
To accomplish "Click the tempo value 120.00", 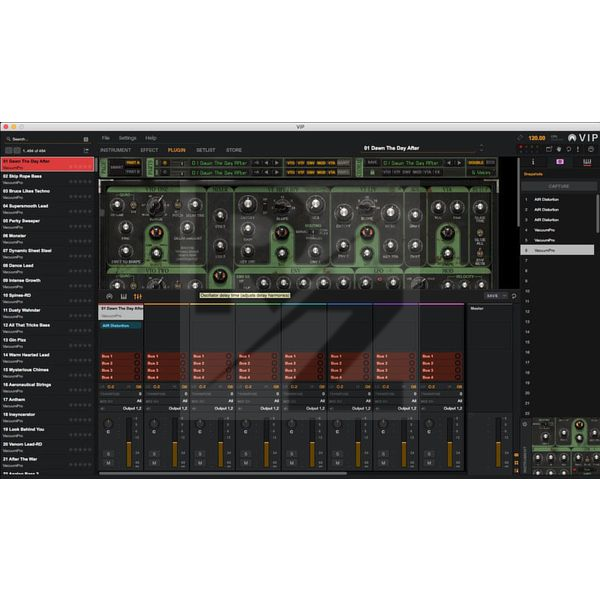I will pyautogui.click(x=536, y=138).
